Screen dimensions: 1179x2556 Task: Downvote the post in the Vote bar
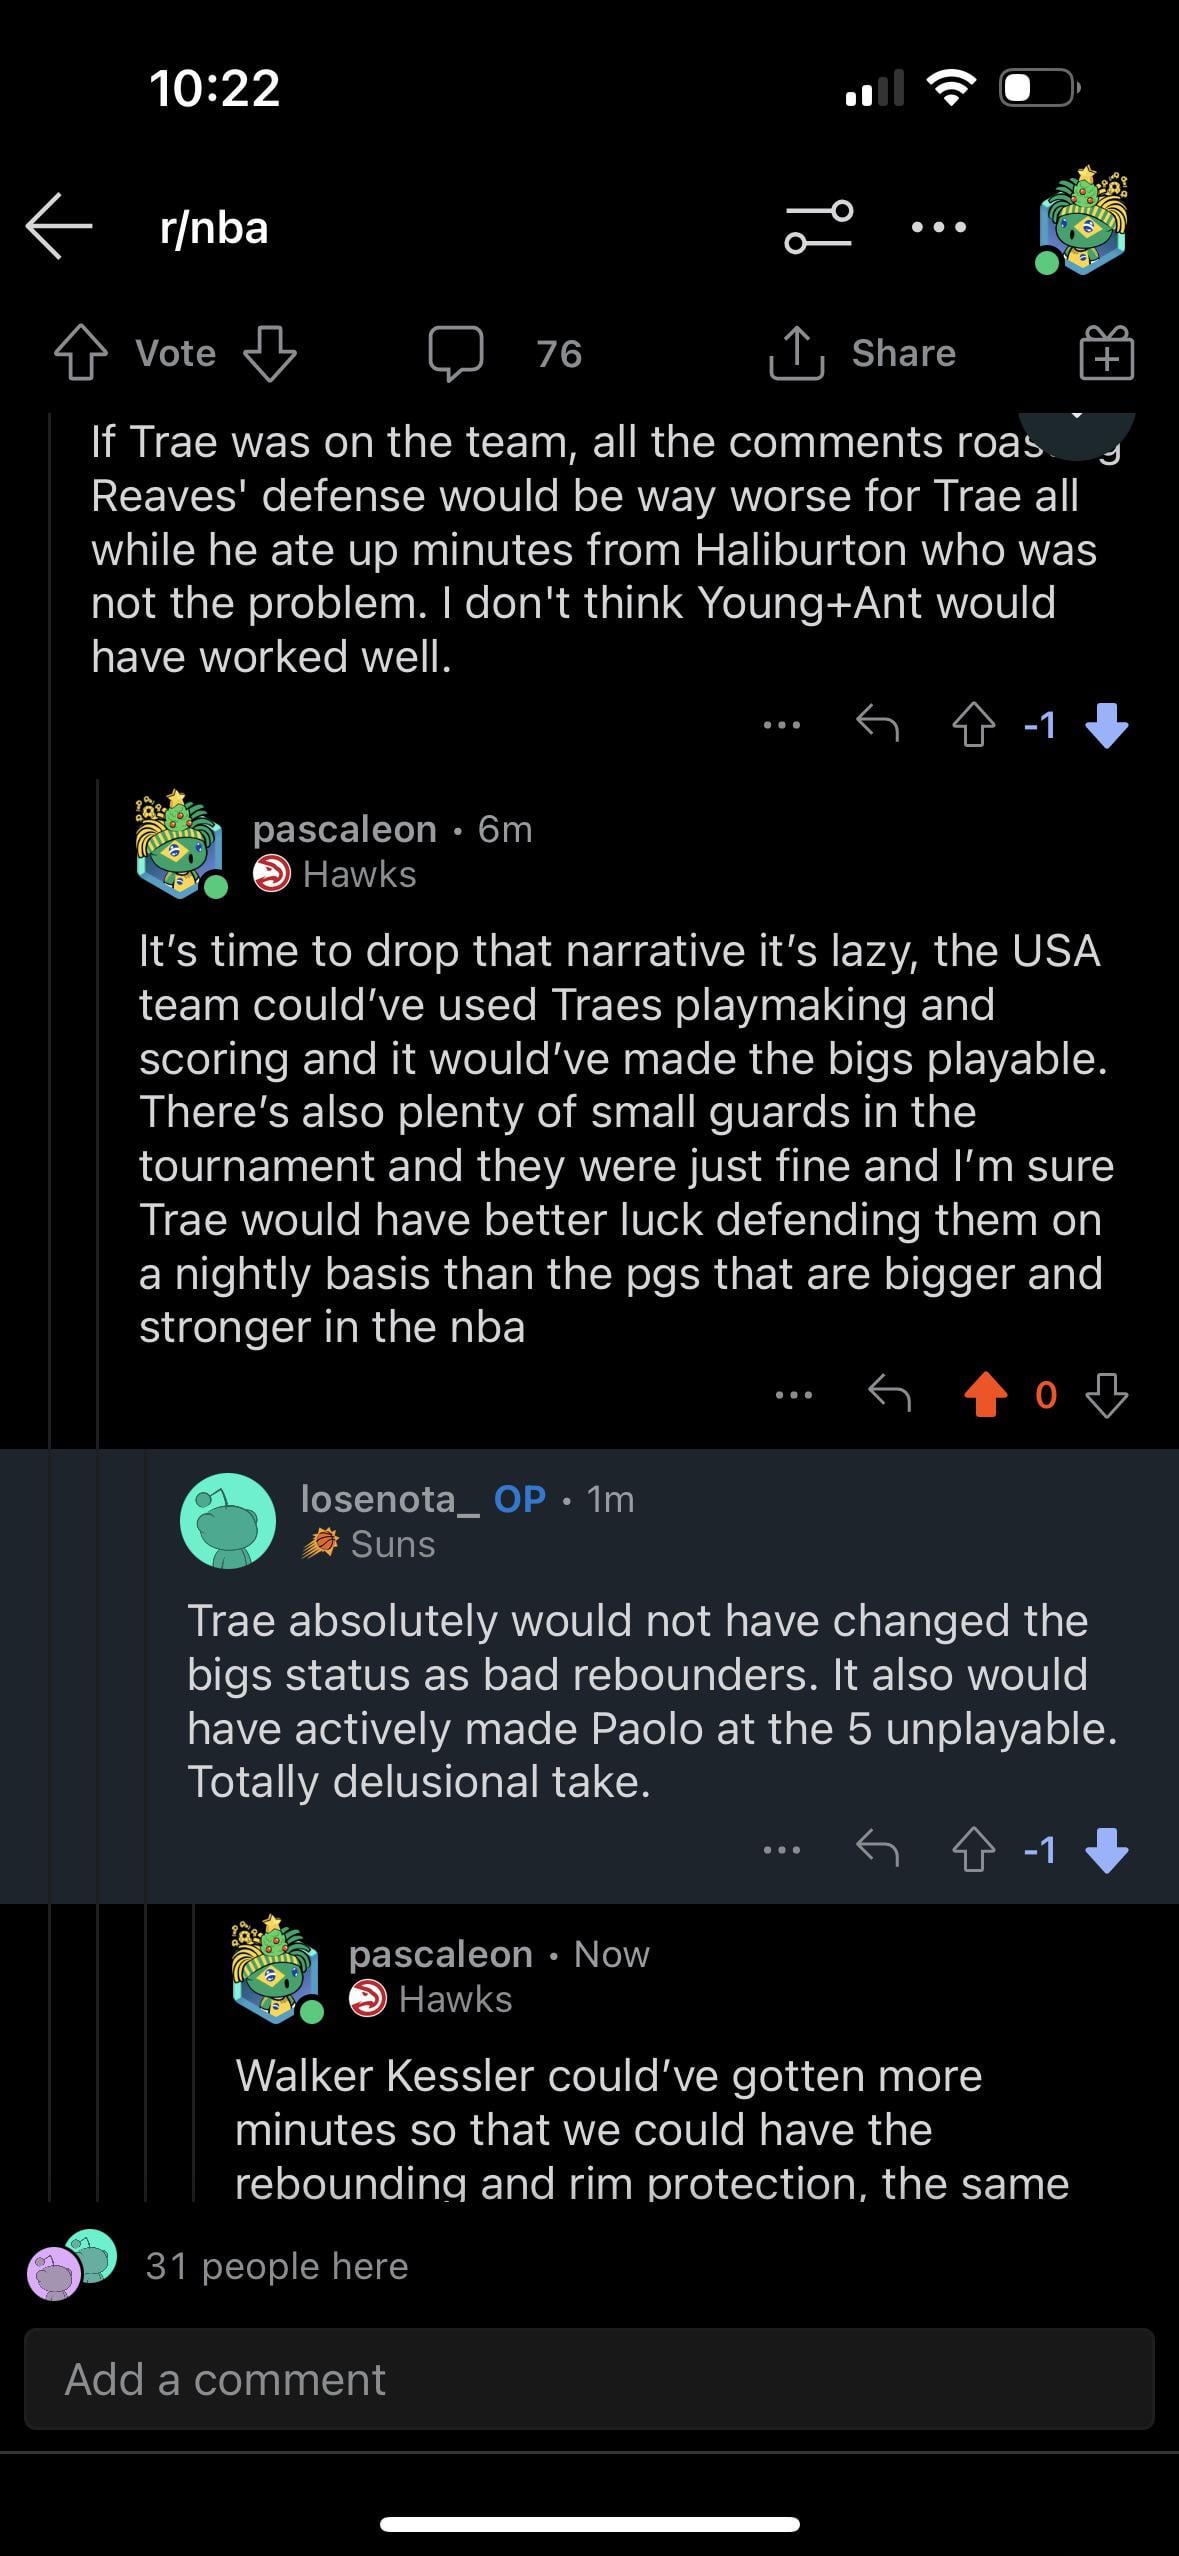pyautogui.click(x=270, y=354)
